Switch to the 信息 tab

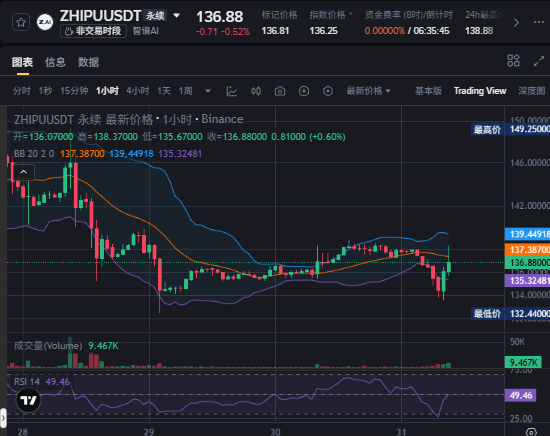click(x=55, y=62)
